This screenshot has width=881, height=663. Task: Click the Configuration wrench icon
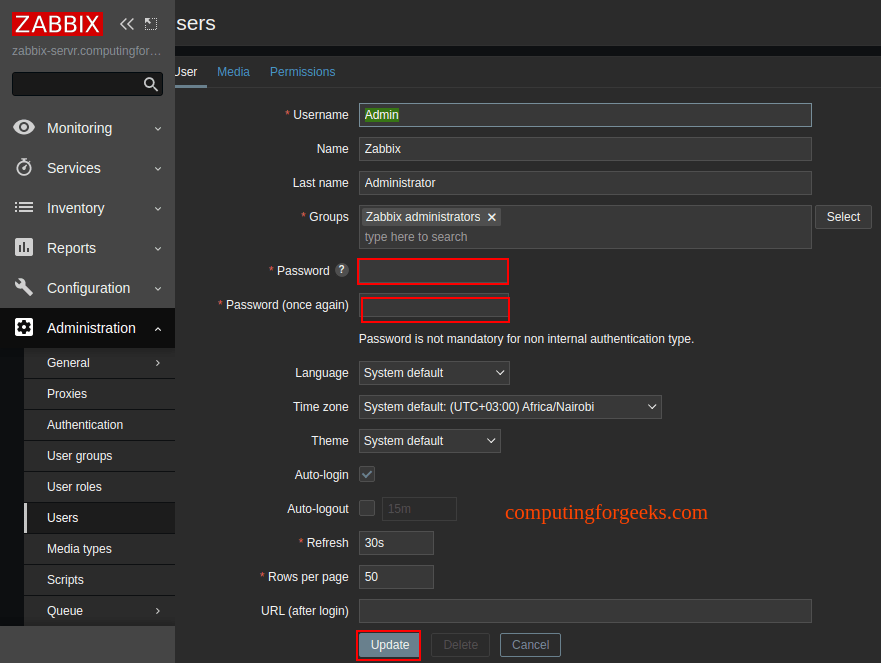[x=24, y=287]
